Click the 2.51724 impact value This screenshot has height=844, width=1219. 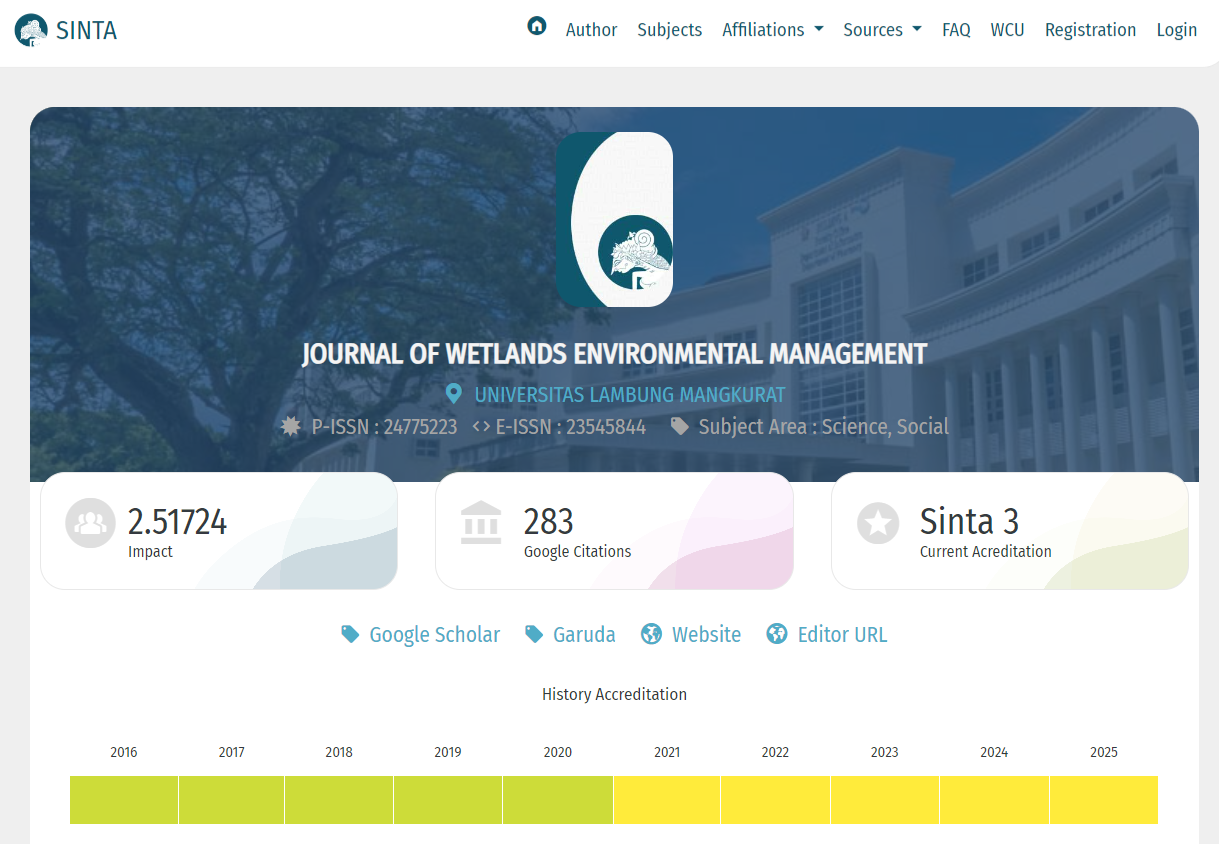coord(177,522)
